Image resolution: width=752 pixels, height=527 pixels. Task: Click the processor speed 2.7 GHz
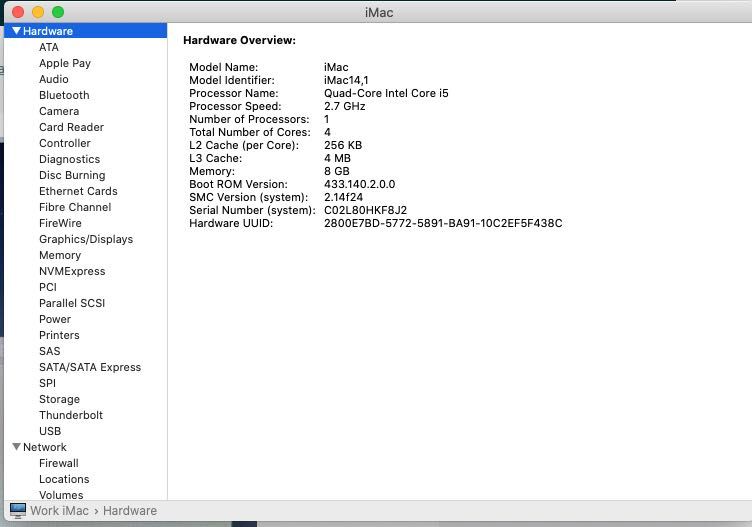click(x=345, y=106)
